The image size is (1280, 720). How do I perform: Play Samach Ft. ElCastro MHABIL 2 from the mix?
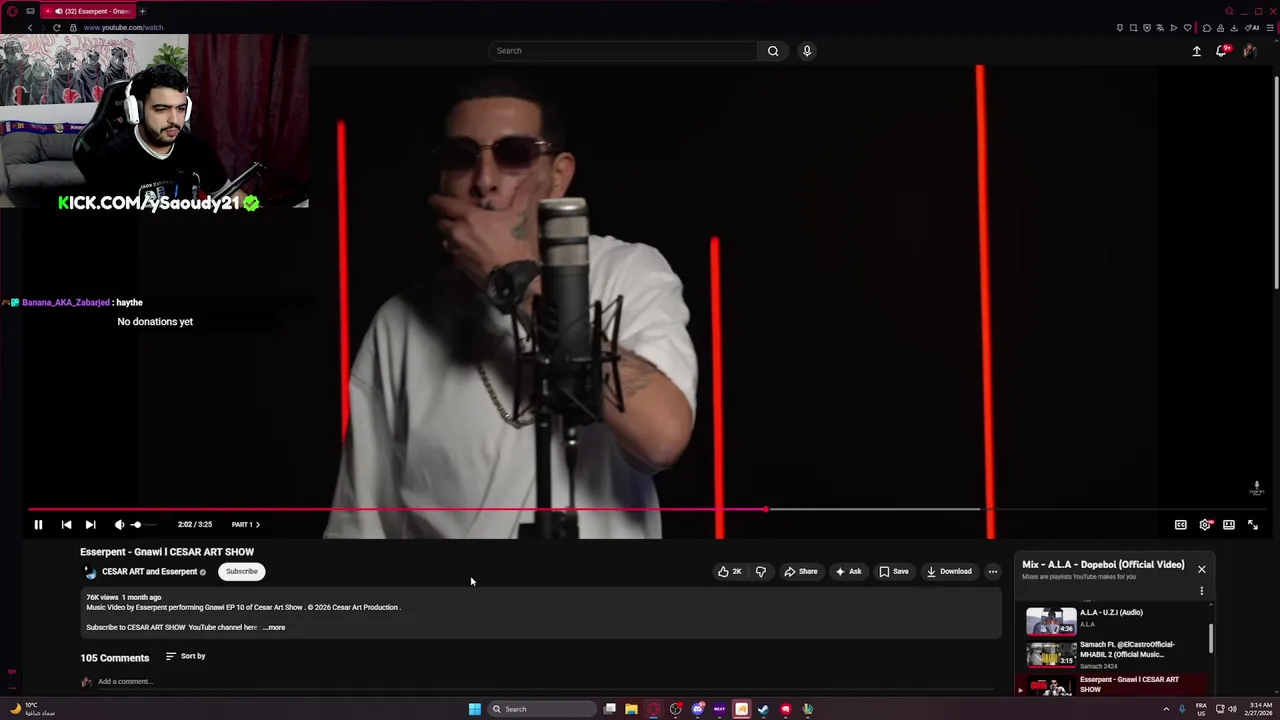pos(1115,654)
